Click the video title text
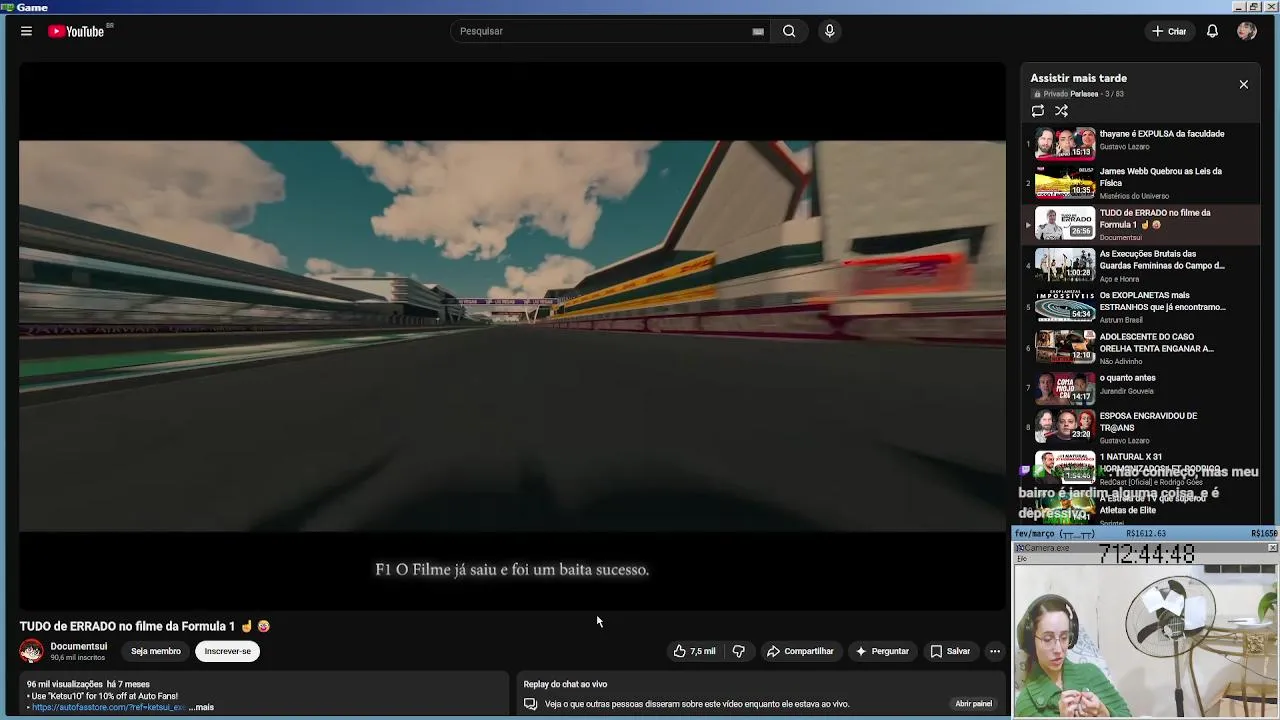The image size is (1280, 720). pos(145,626)
